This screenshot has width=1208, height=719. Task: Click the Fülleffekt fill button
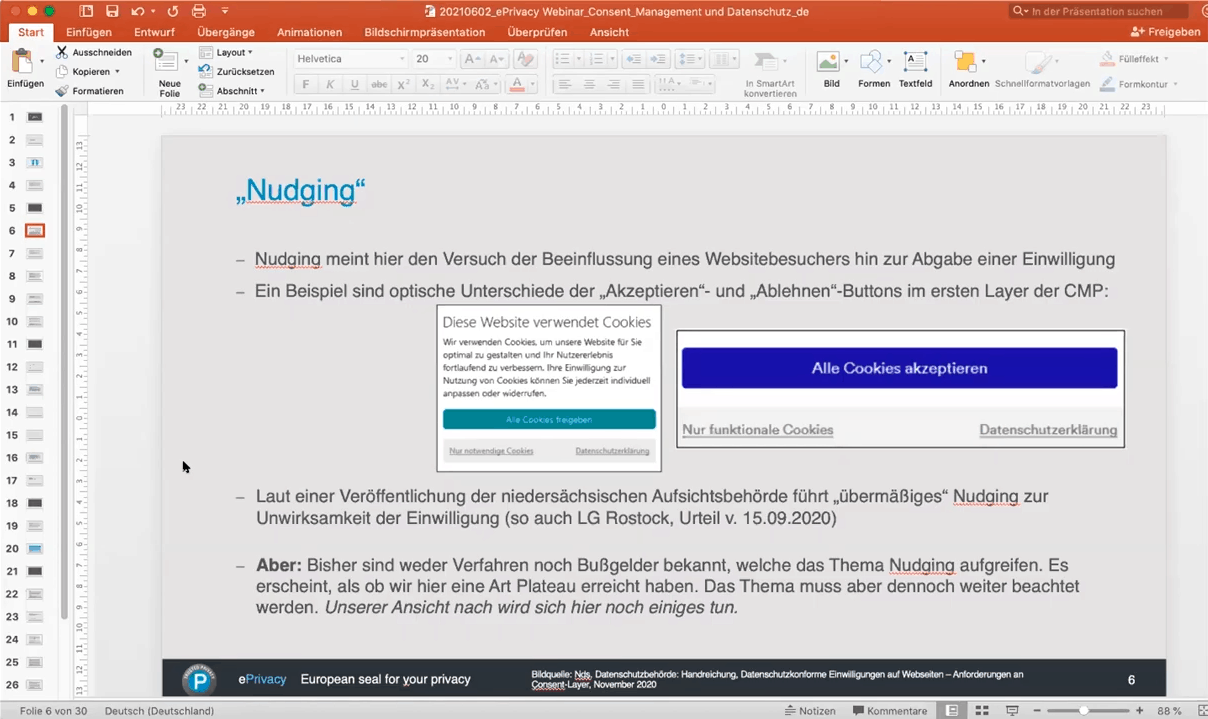1135,59
